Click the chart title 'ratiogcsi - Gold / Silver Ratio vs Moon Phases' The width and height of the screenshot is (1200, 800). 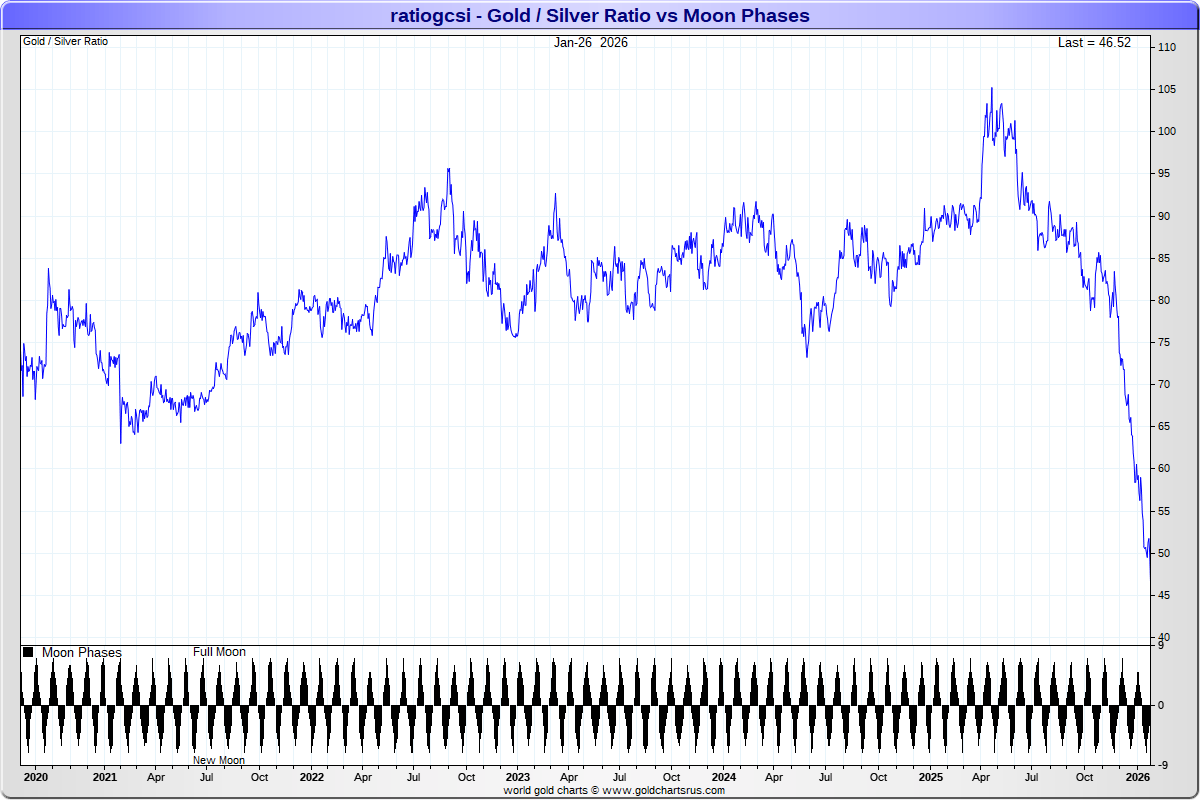(600, 15)
